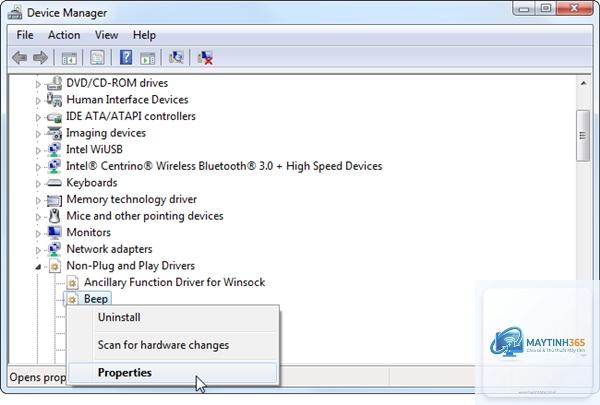Viewport: 600px width, 405px height.
Task: Click the Human Interface Devices icon
Action: 54,100
